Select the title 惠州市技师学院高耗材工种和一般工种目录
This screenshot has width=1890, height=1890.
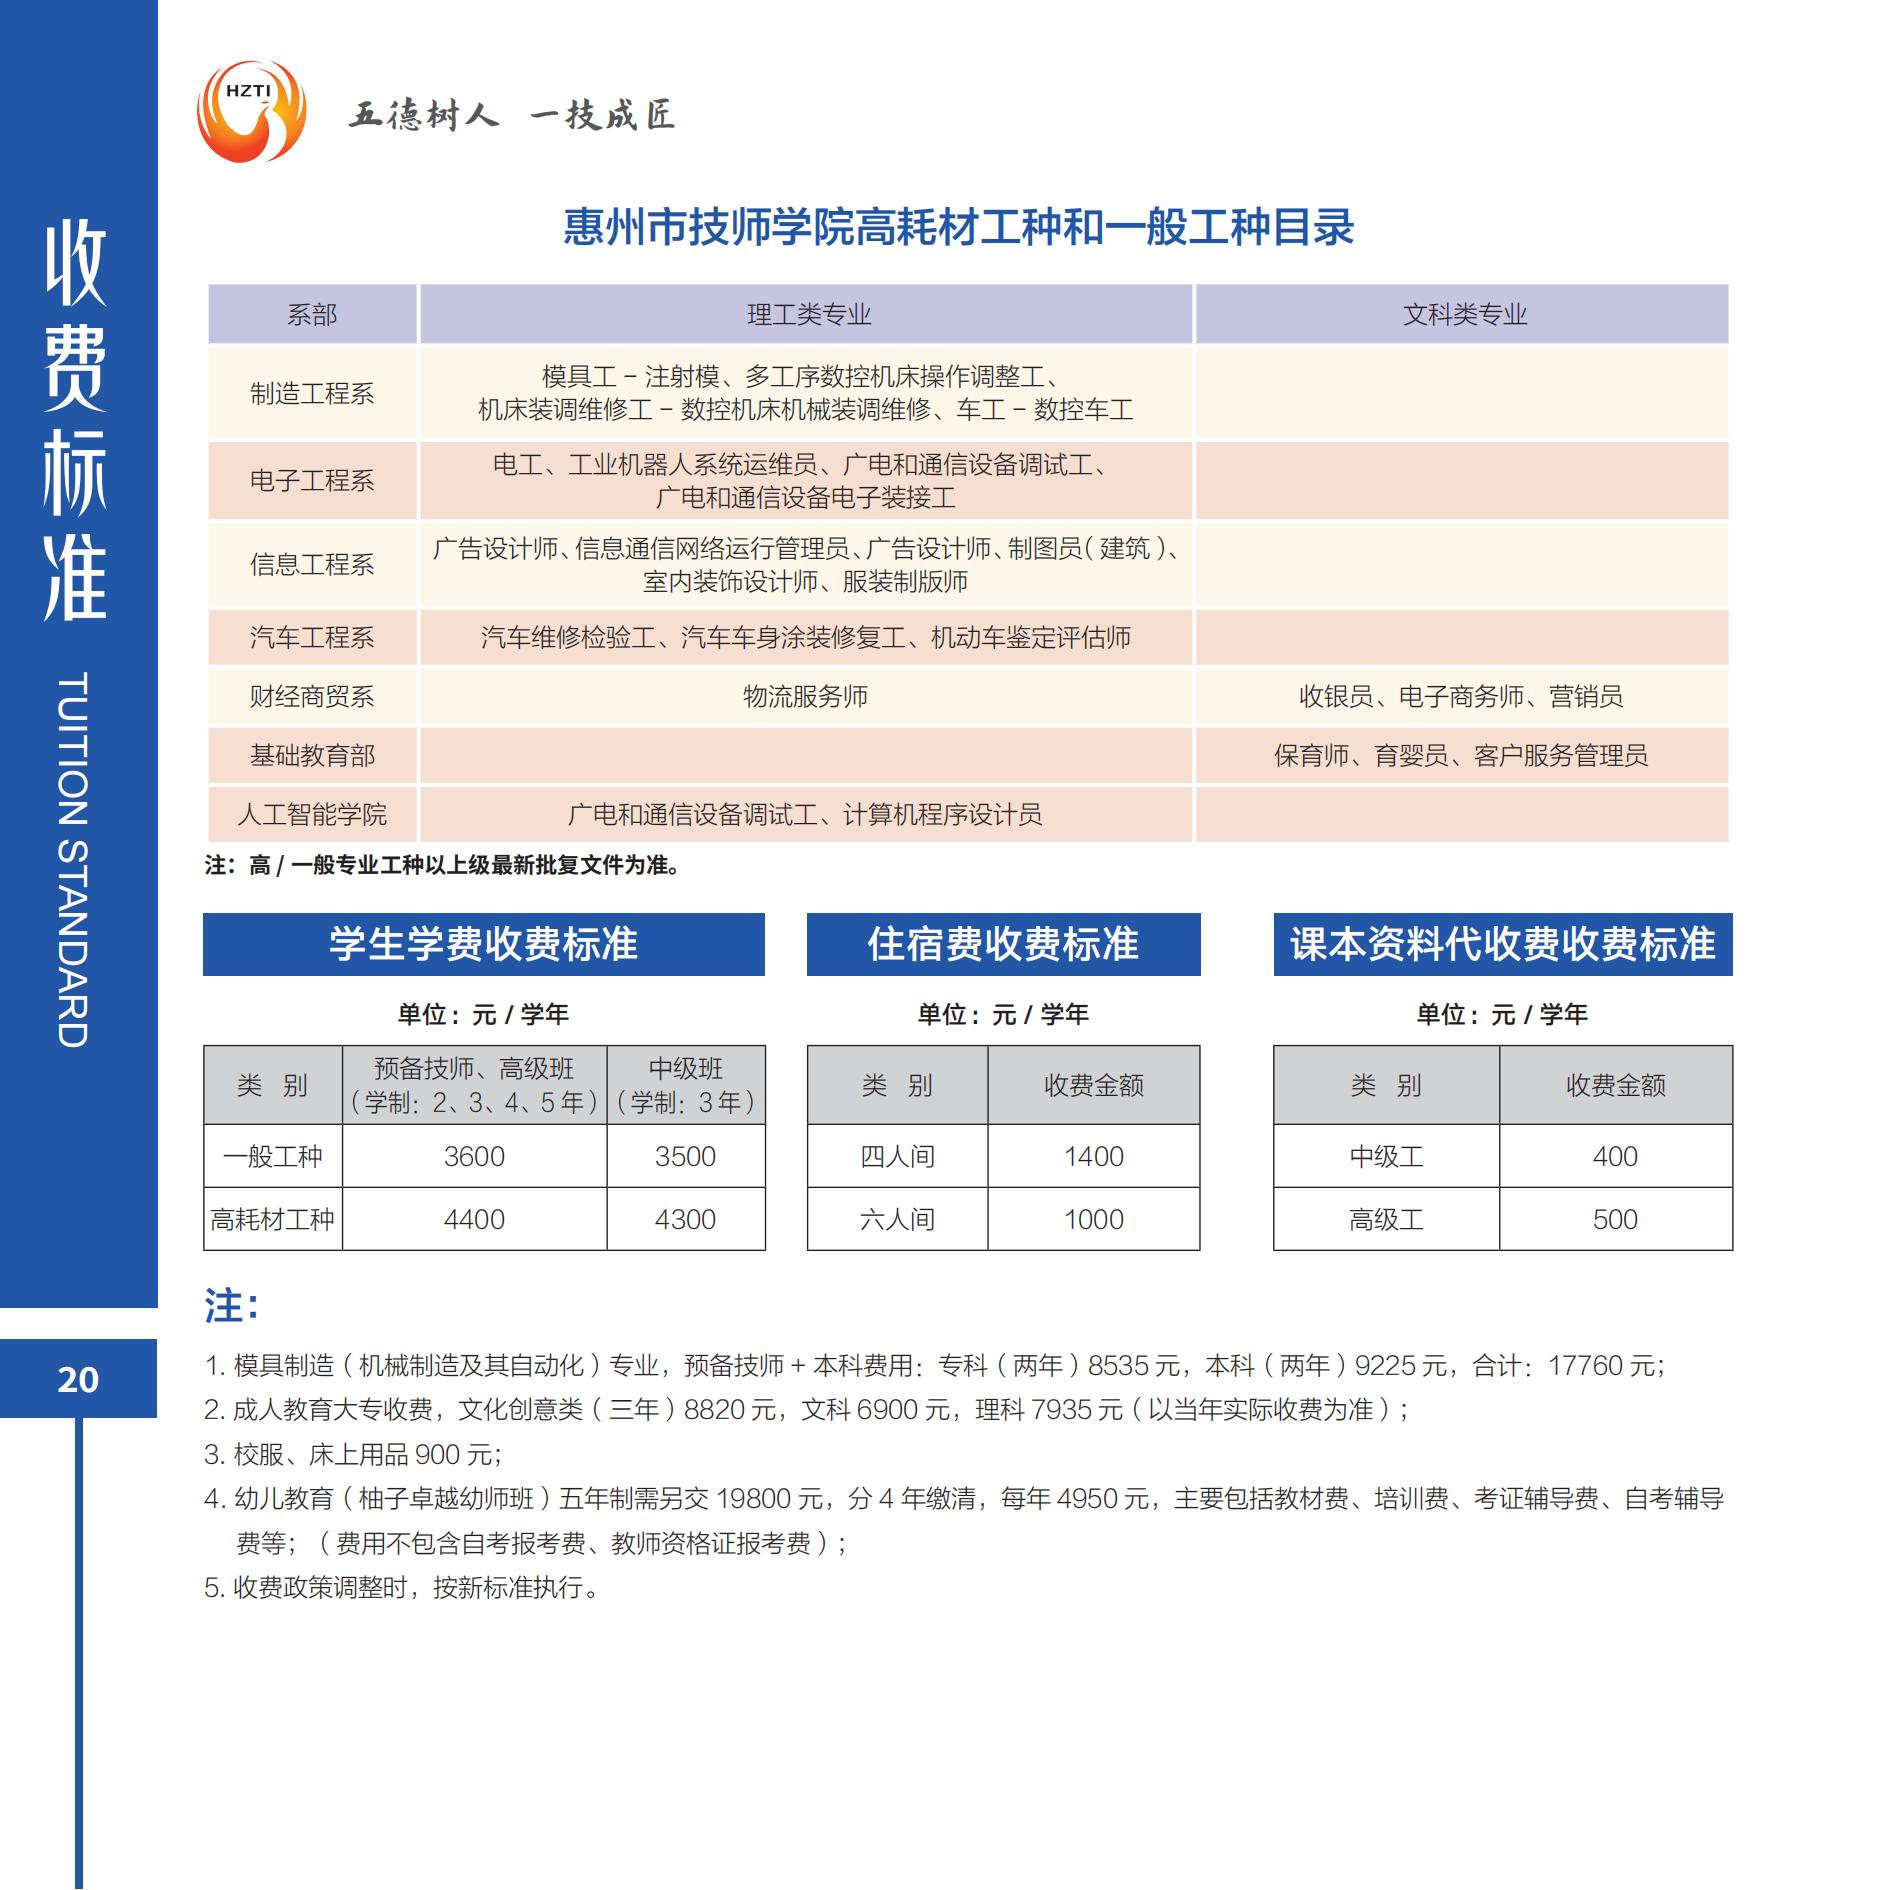click(x=959, y=227)
